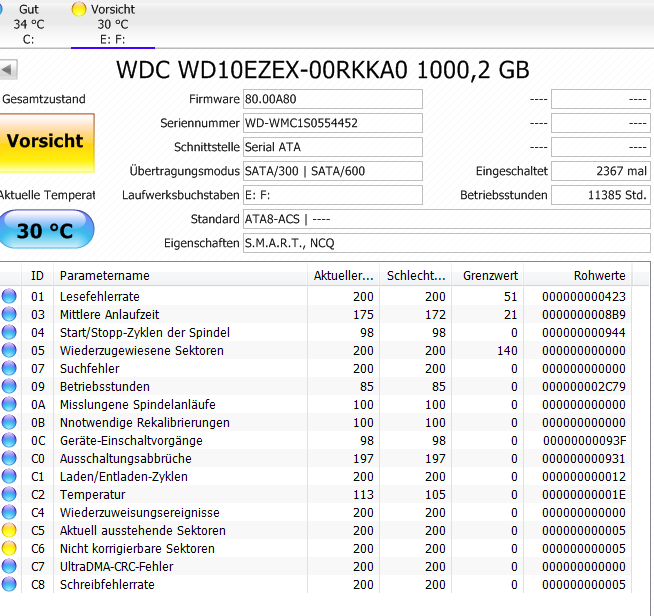Click status icon for Start/Stopp-Zyklen der Spindel
This screenshot has width=654, height=616.
[x=9, y=332]
